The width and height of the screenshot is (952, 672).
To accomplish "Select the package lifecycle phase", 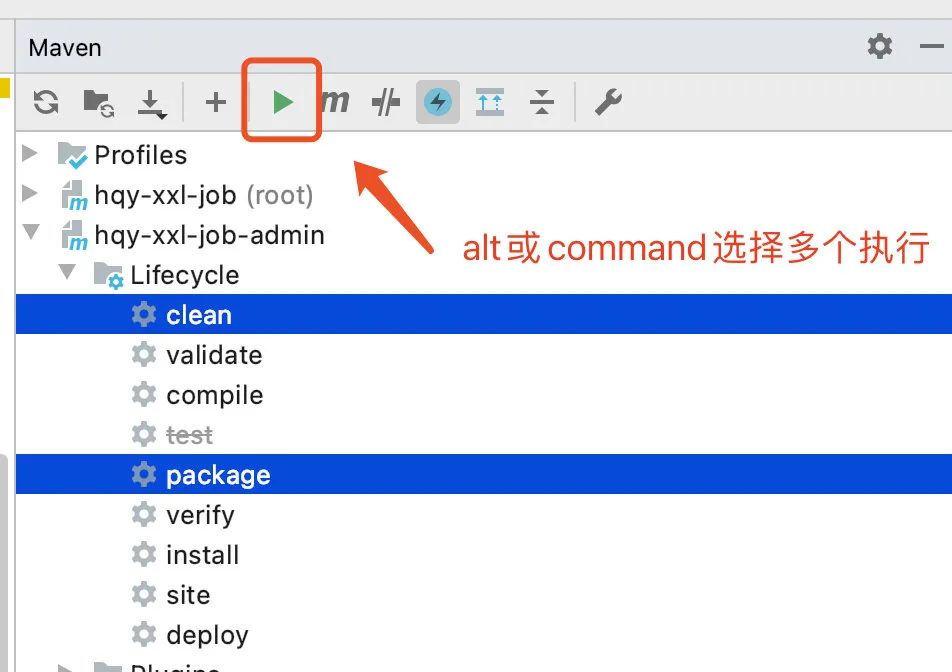I will pos(483,474).
